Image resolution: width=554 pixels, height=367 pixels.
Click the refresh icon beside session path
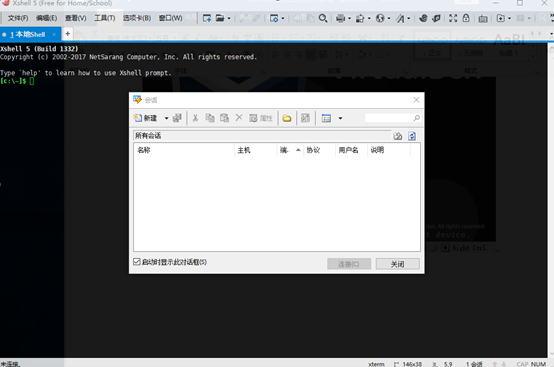pos(412,136)
